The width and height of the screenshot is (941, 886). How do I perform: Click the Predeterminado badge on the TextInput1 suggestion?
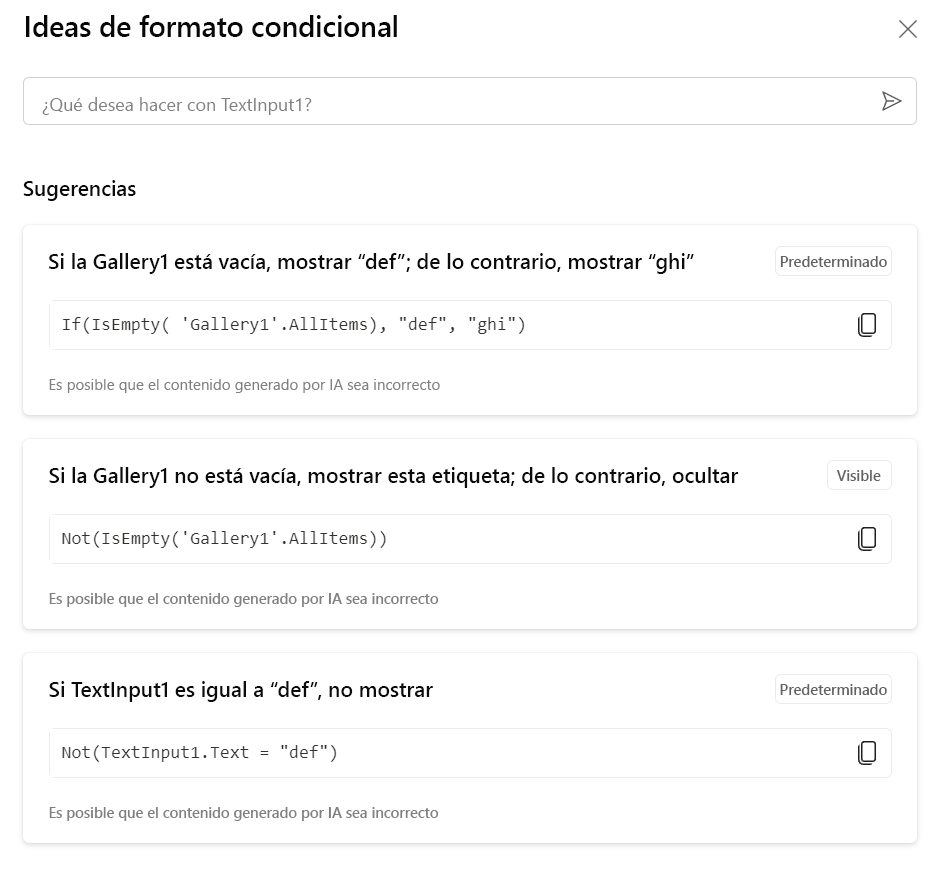pos(833,690)
